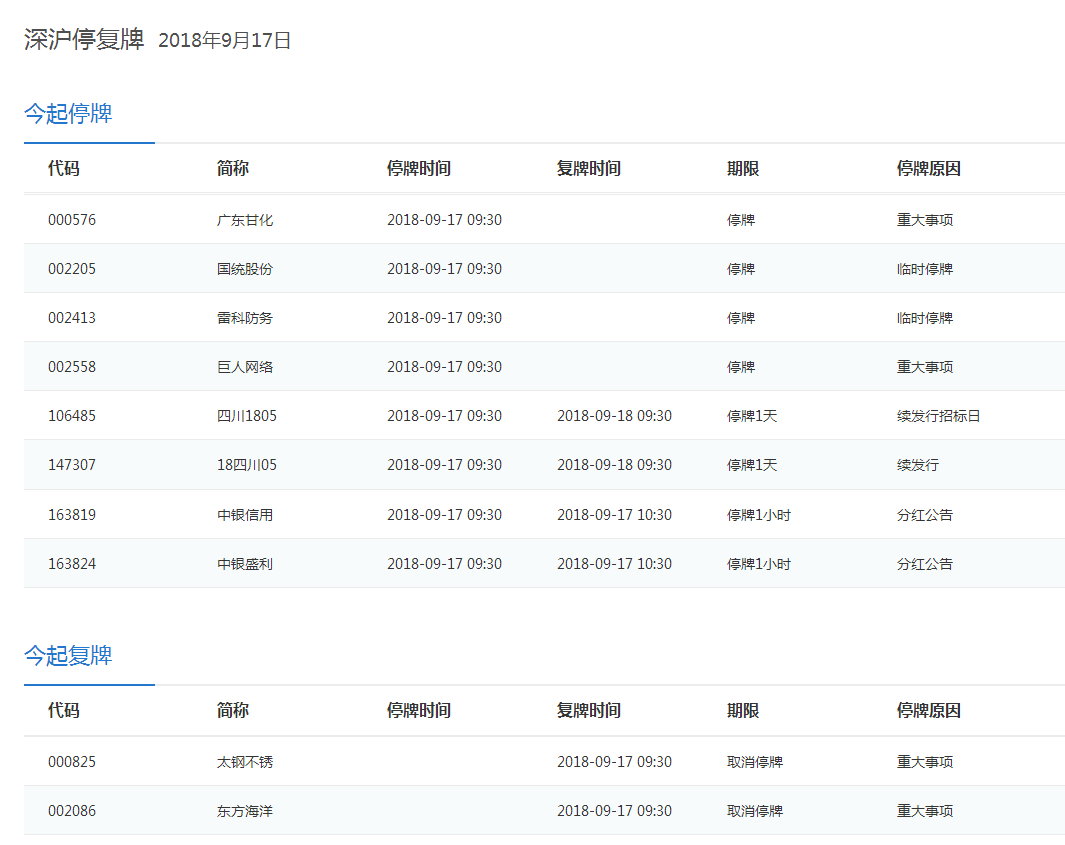Click the 停牌原因 column header in 今起停牌
Viewport: 1065px width, 845px height.
pyautogui.click(x=929, y=169)
